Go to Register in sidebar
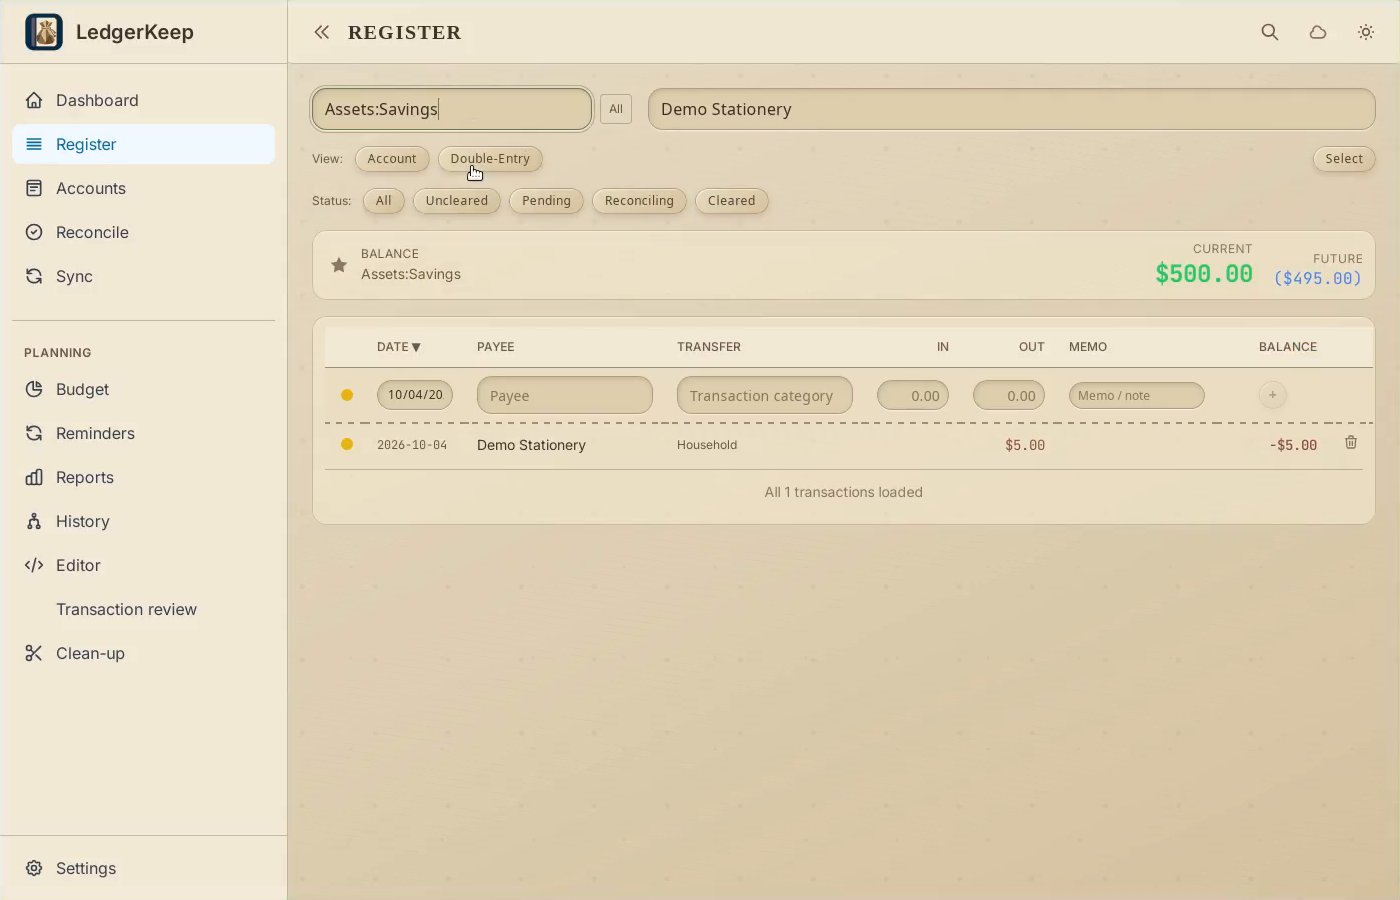1400x900 pixels. pyautogui.click(x=143, y=144)
